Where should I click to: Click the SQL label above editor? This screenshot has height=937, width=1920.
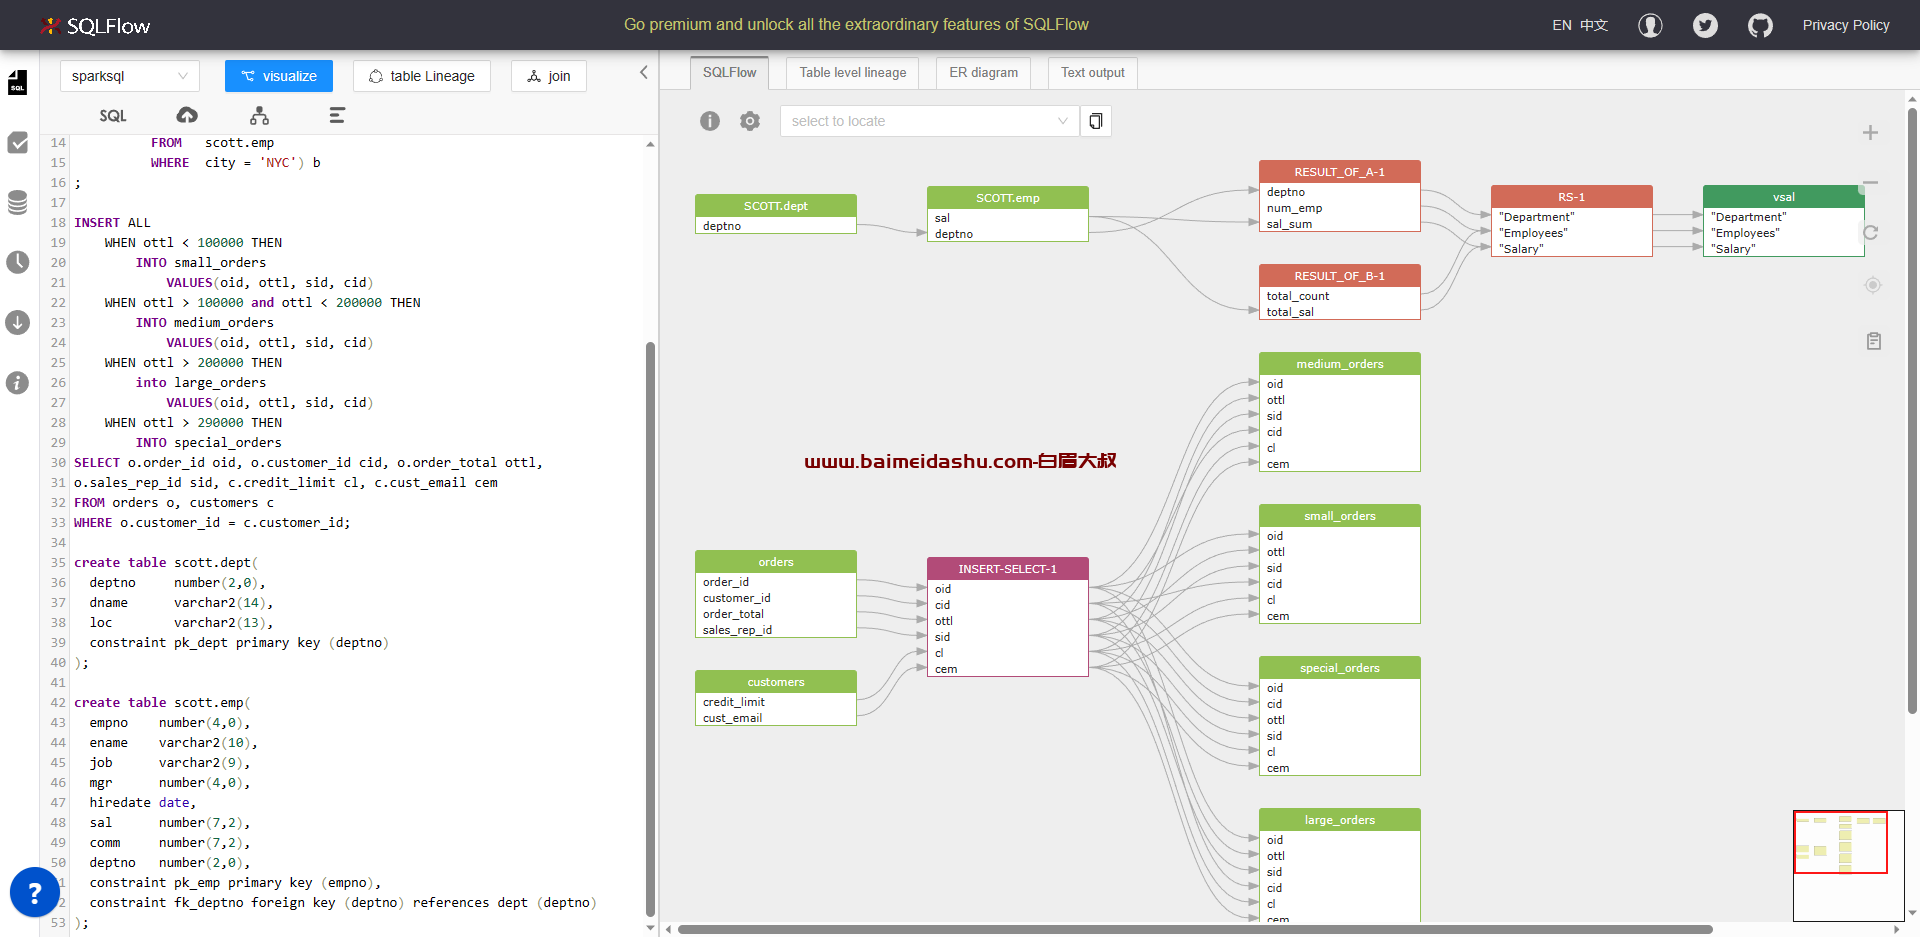tap(113, 116)
